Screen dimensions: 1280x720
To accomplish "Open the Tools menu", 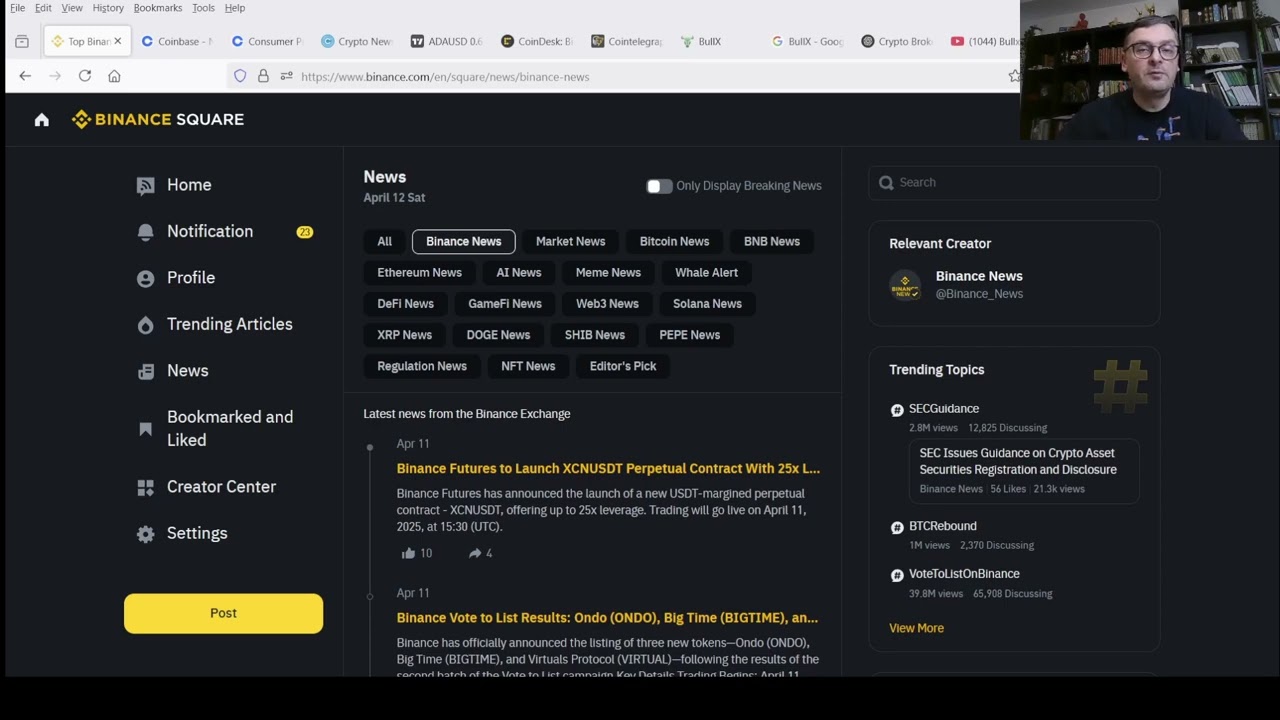I will [x=203, y=8].
